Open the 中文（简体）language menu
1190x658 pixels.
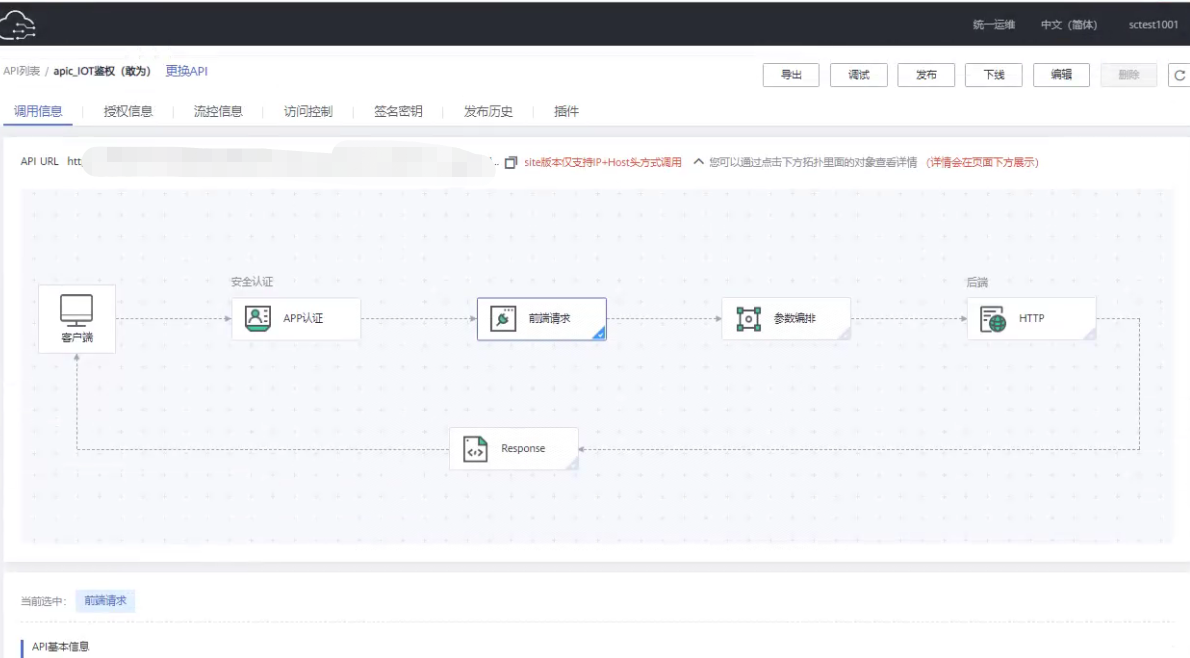(x=1069, y=25)
